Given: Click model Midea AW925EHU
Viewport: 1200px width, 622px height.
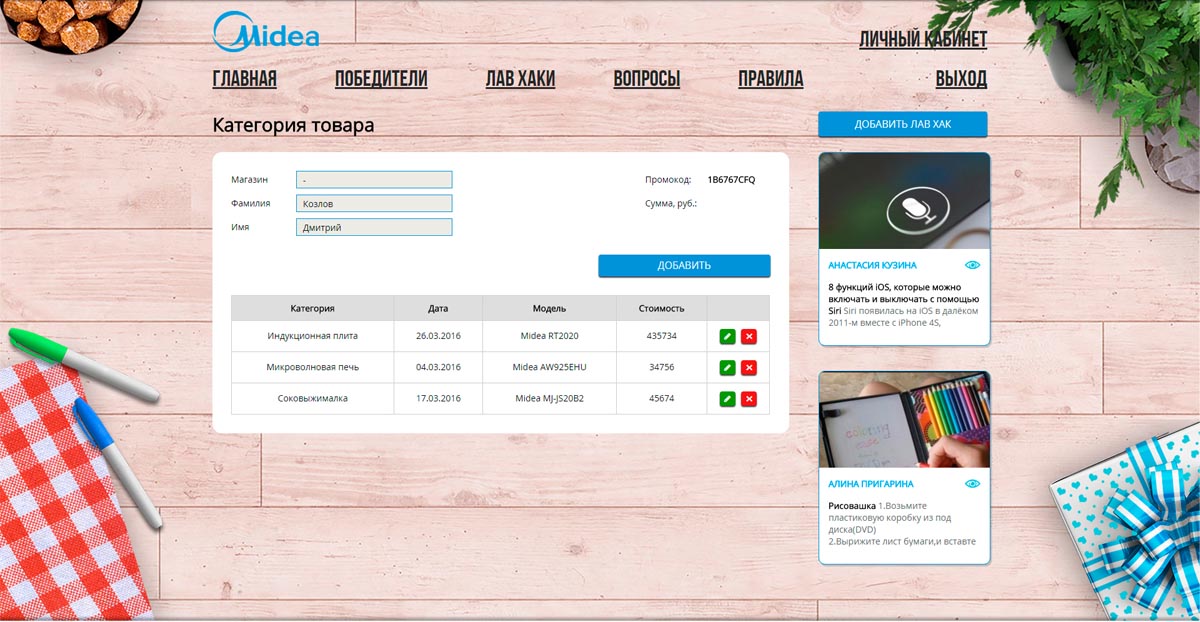Looking at the screenshot, I should [x=549, y=368].
